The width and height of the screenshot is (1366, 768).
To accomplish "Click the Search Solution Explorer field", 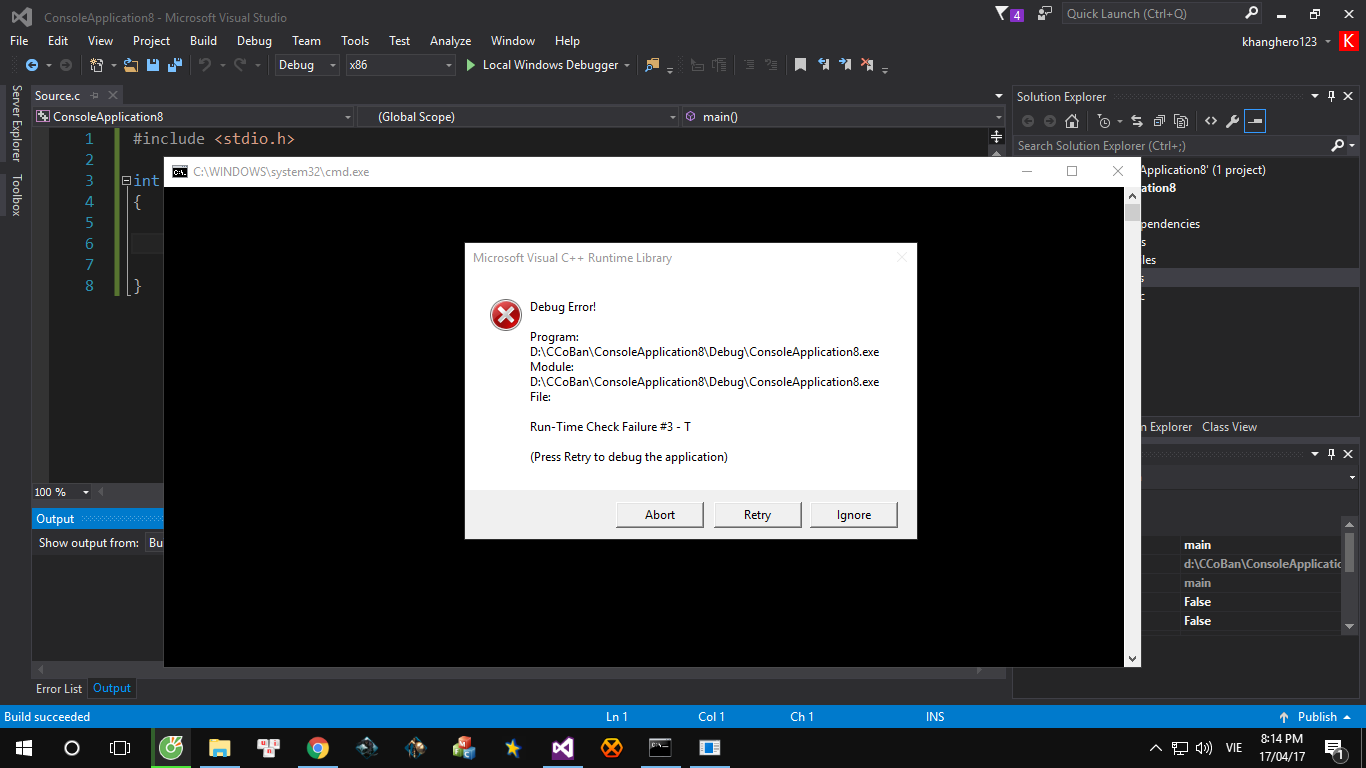I will click(x=1172, y=146).
